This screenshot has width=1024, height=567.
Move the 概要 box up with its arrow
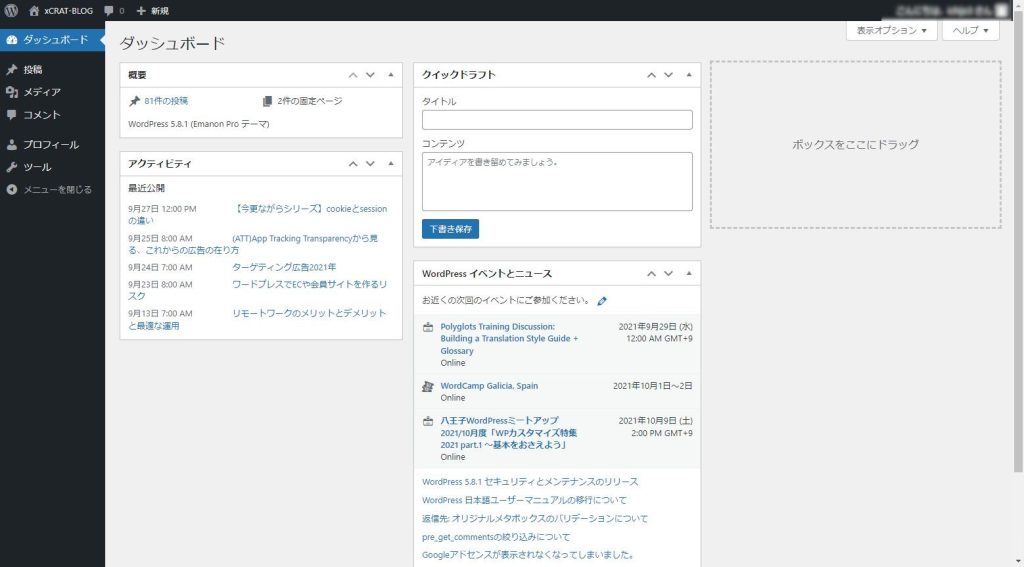[353, 75]
